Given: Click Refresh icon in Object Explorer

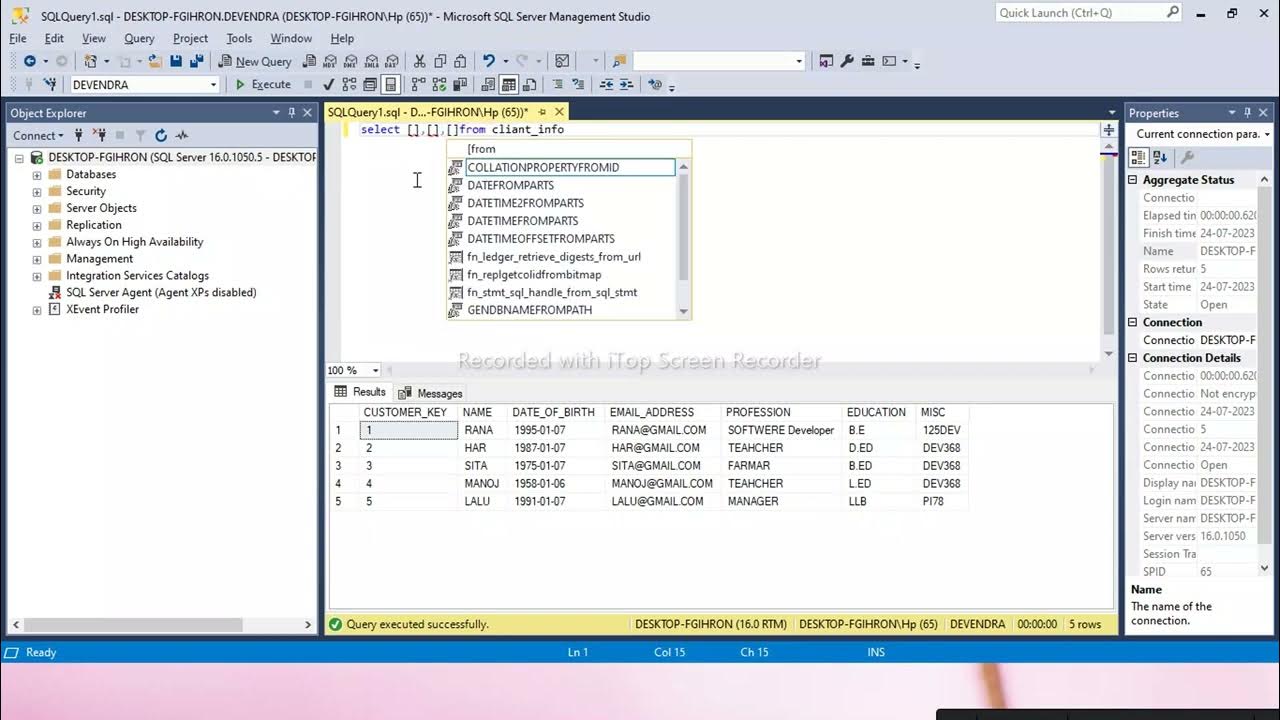Looking at the screenshot, I should point(161,135).
